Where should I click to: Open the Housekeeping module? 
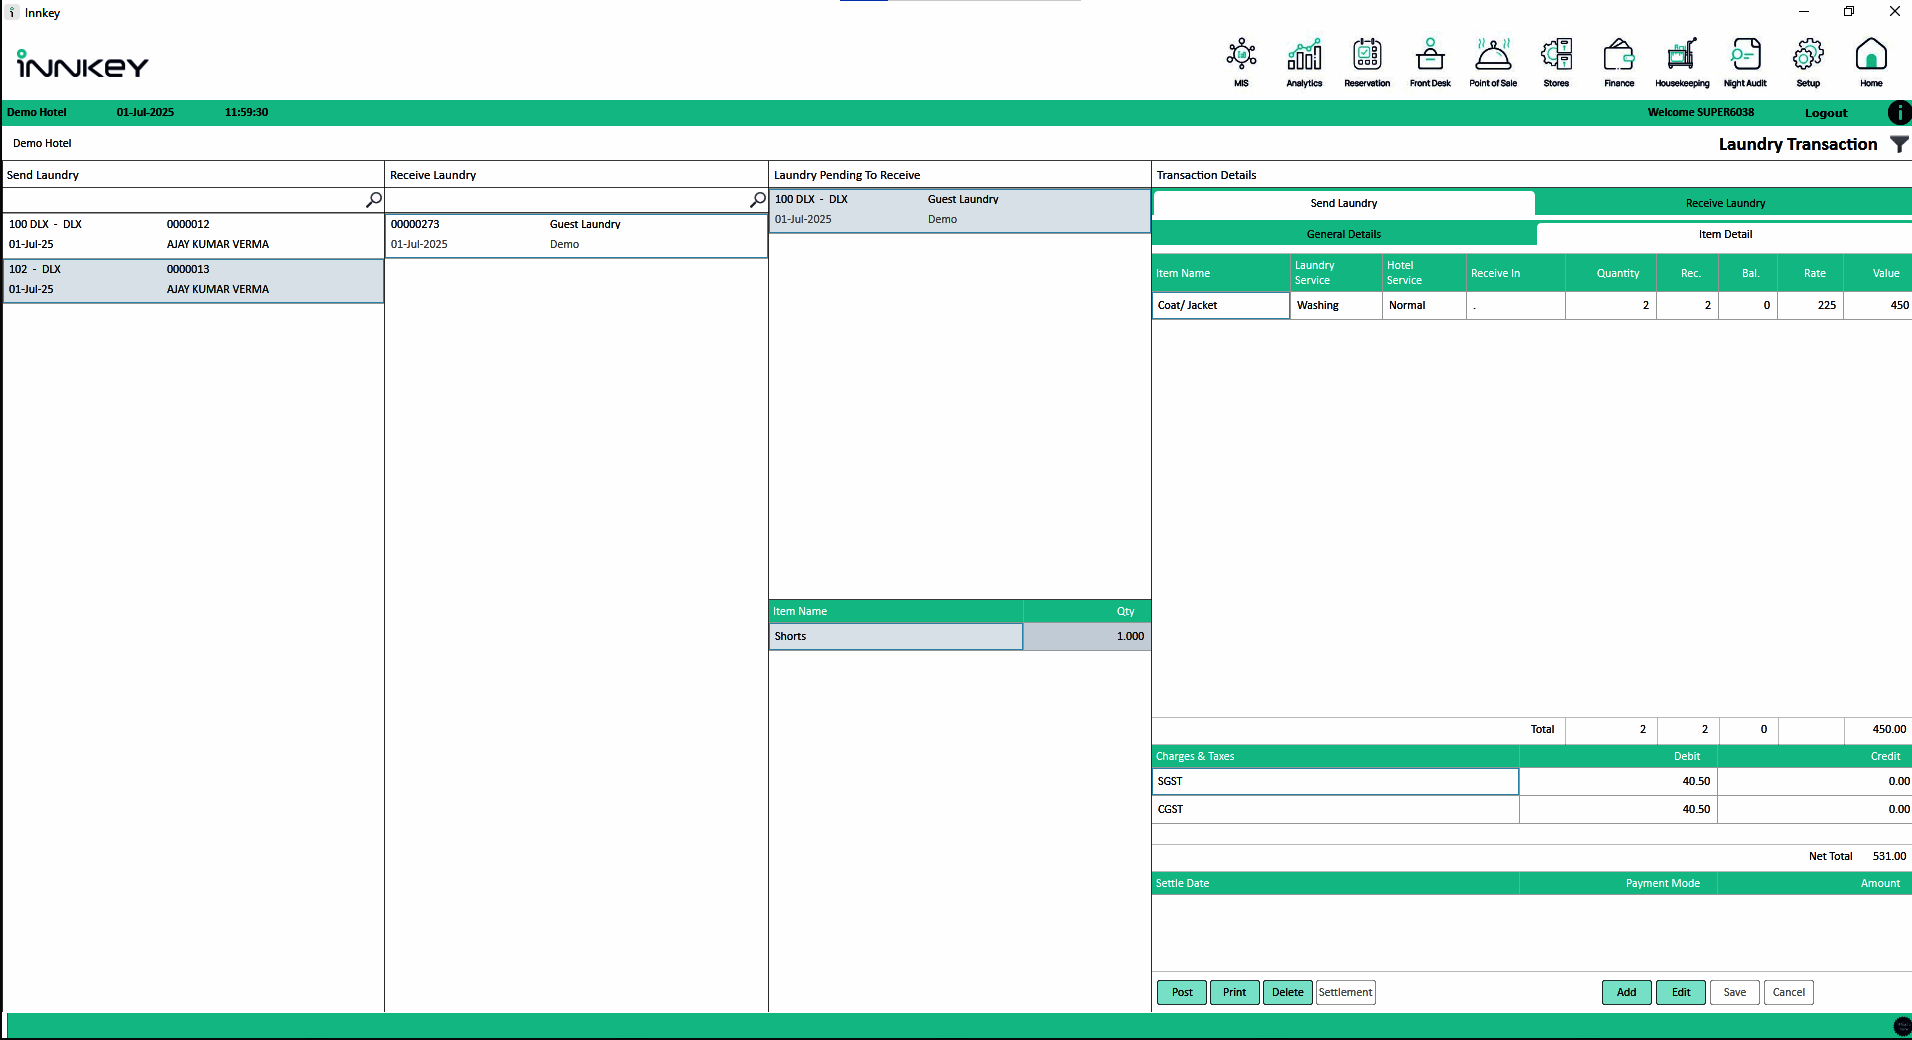coord(1682,62)
